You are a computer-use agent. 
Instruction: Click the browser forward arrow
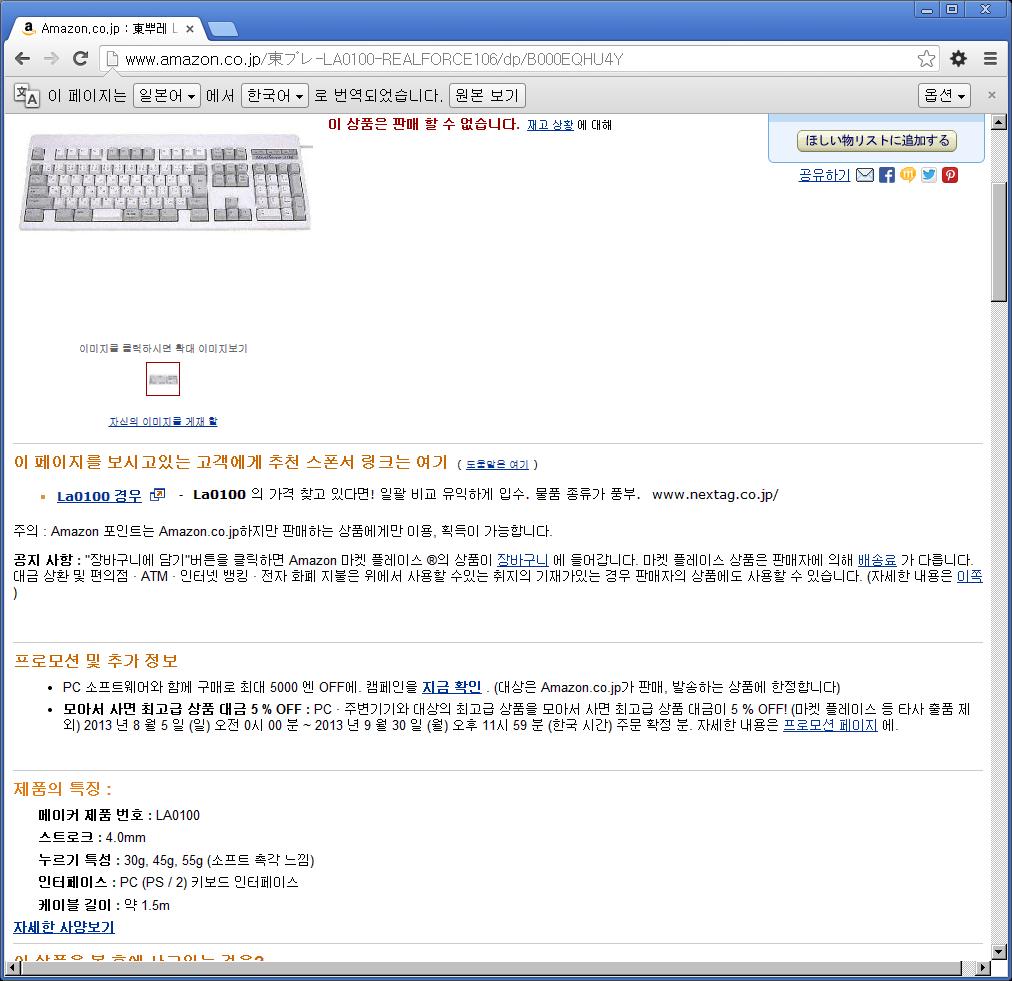coord(52,59)
